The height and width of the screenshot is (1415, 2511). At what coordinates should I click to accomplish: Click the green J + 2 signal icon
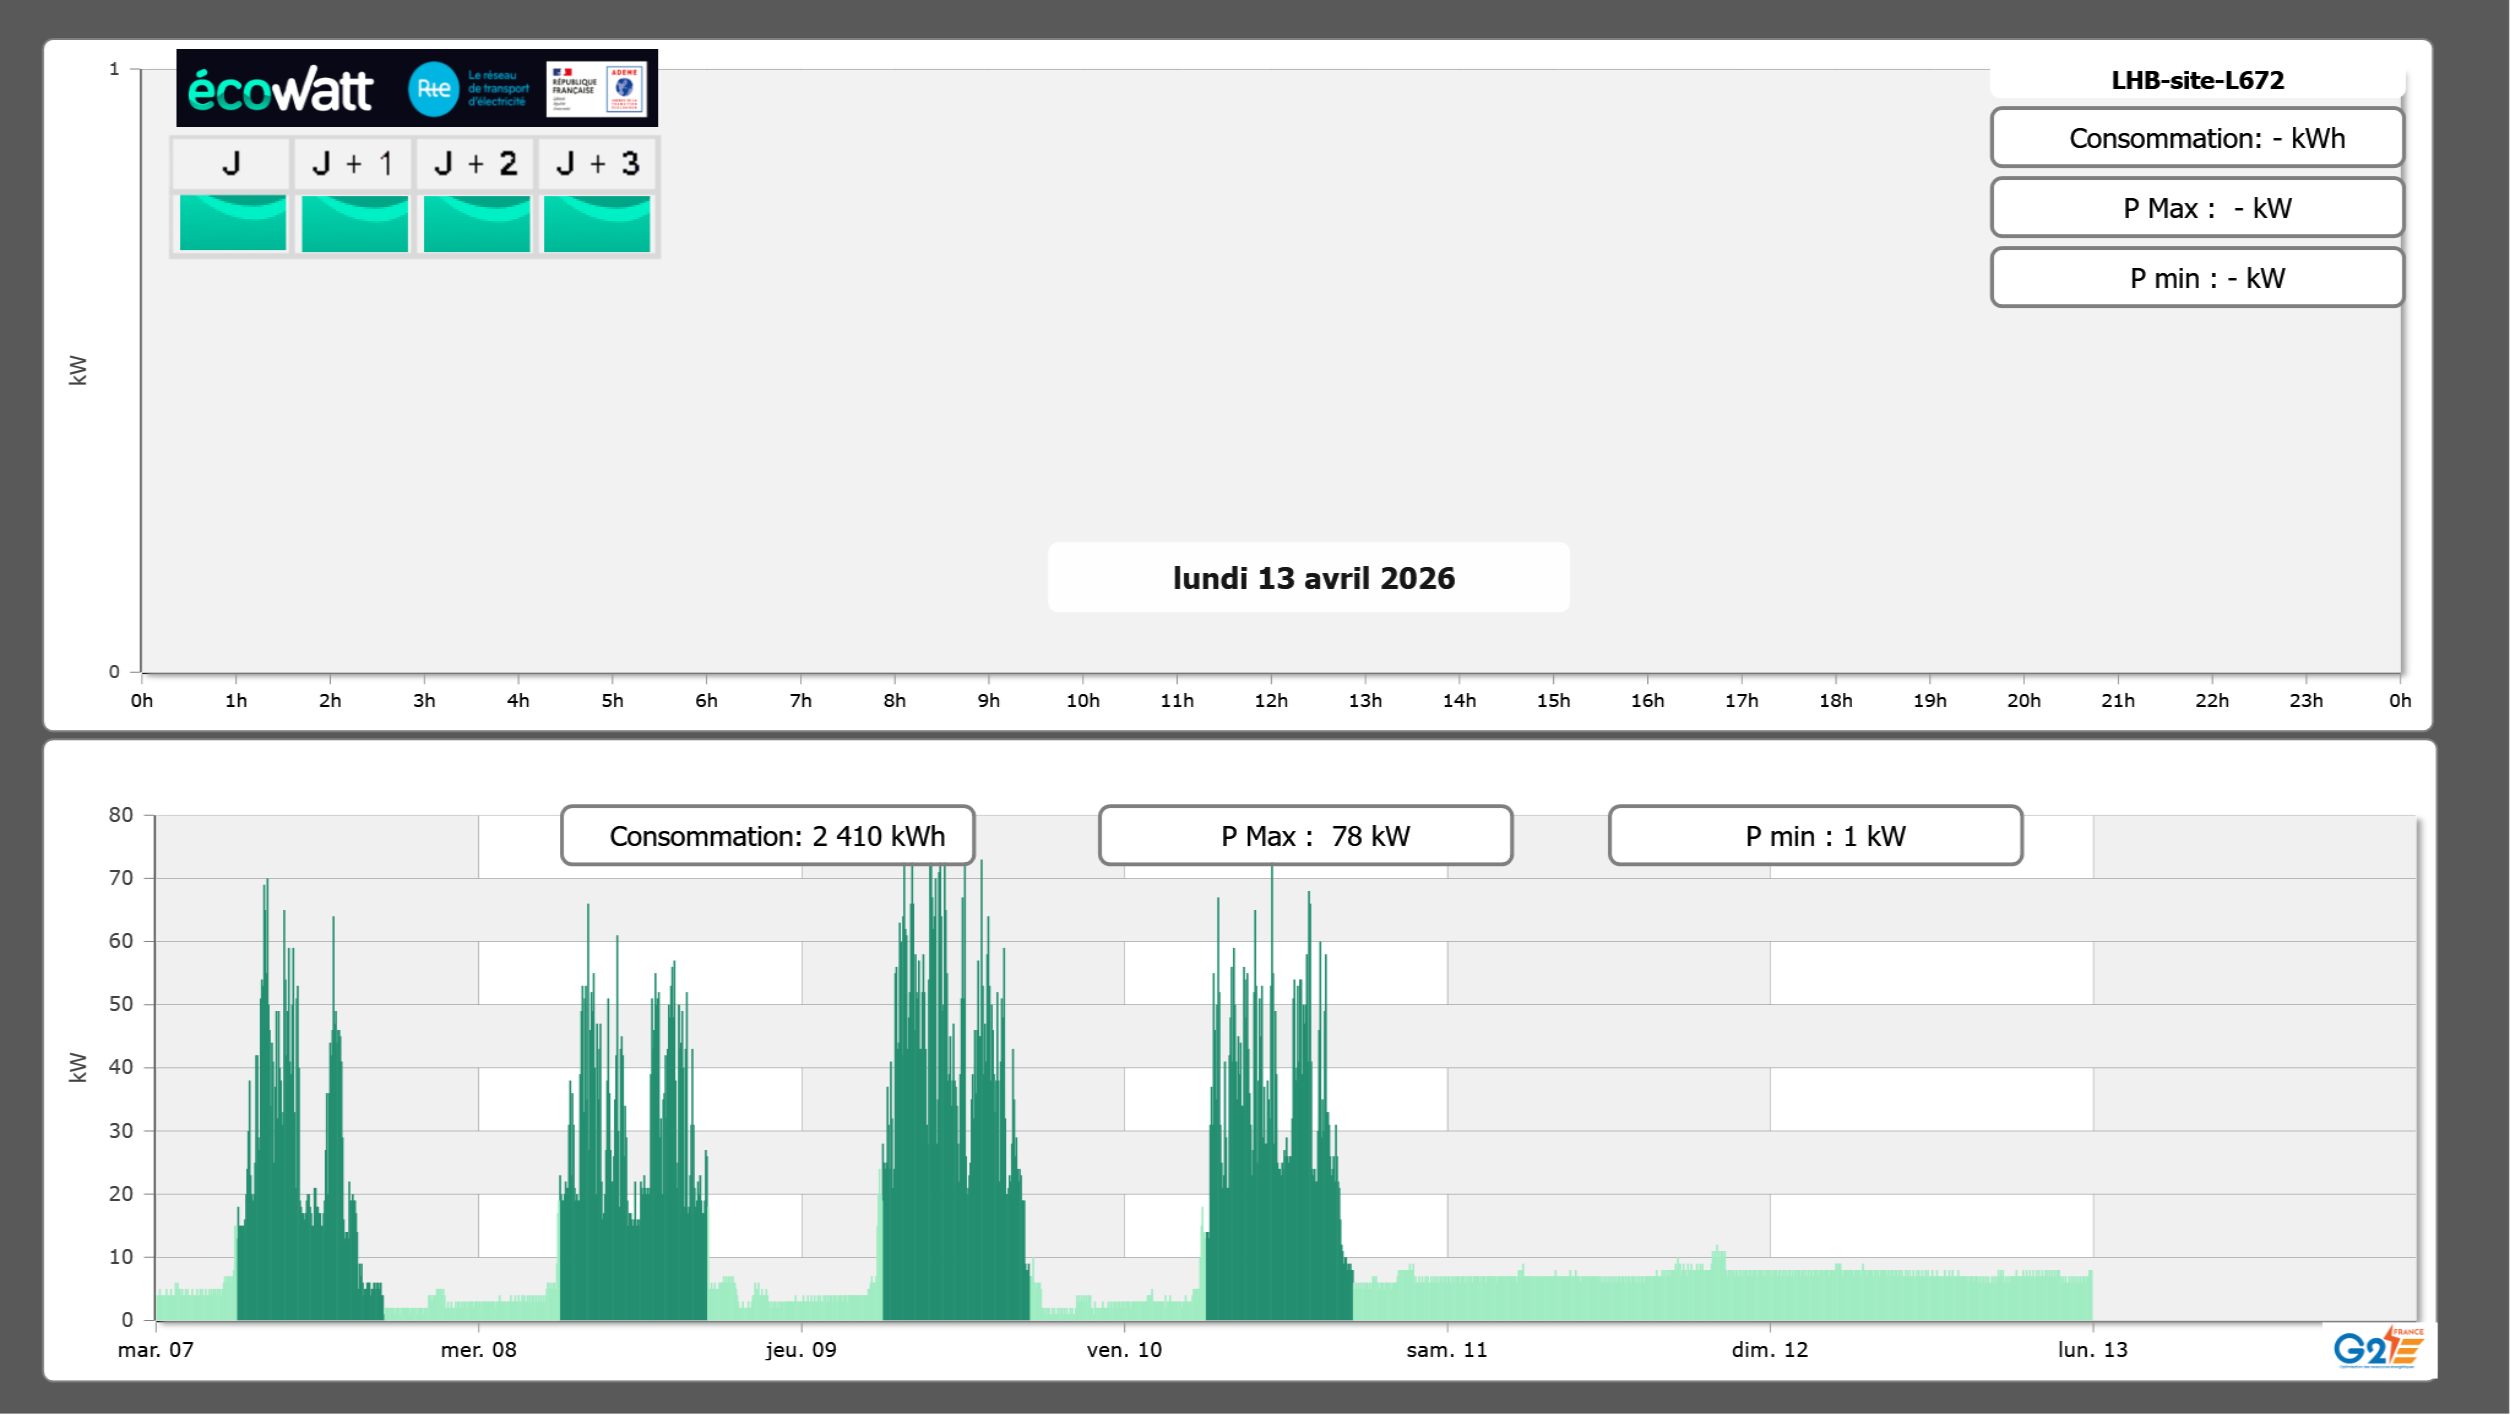476,223
